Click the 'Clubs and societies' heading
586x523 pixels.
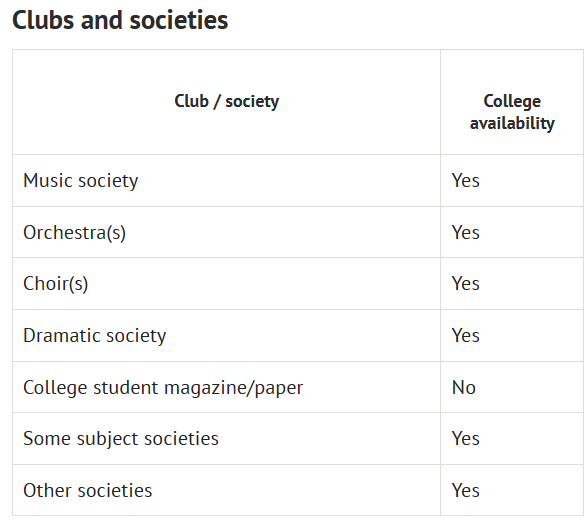(x=120, y=20)
